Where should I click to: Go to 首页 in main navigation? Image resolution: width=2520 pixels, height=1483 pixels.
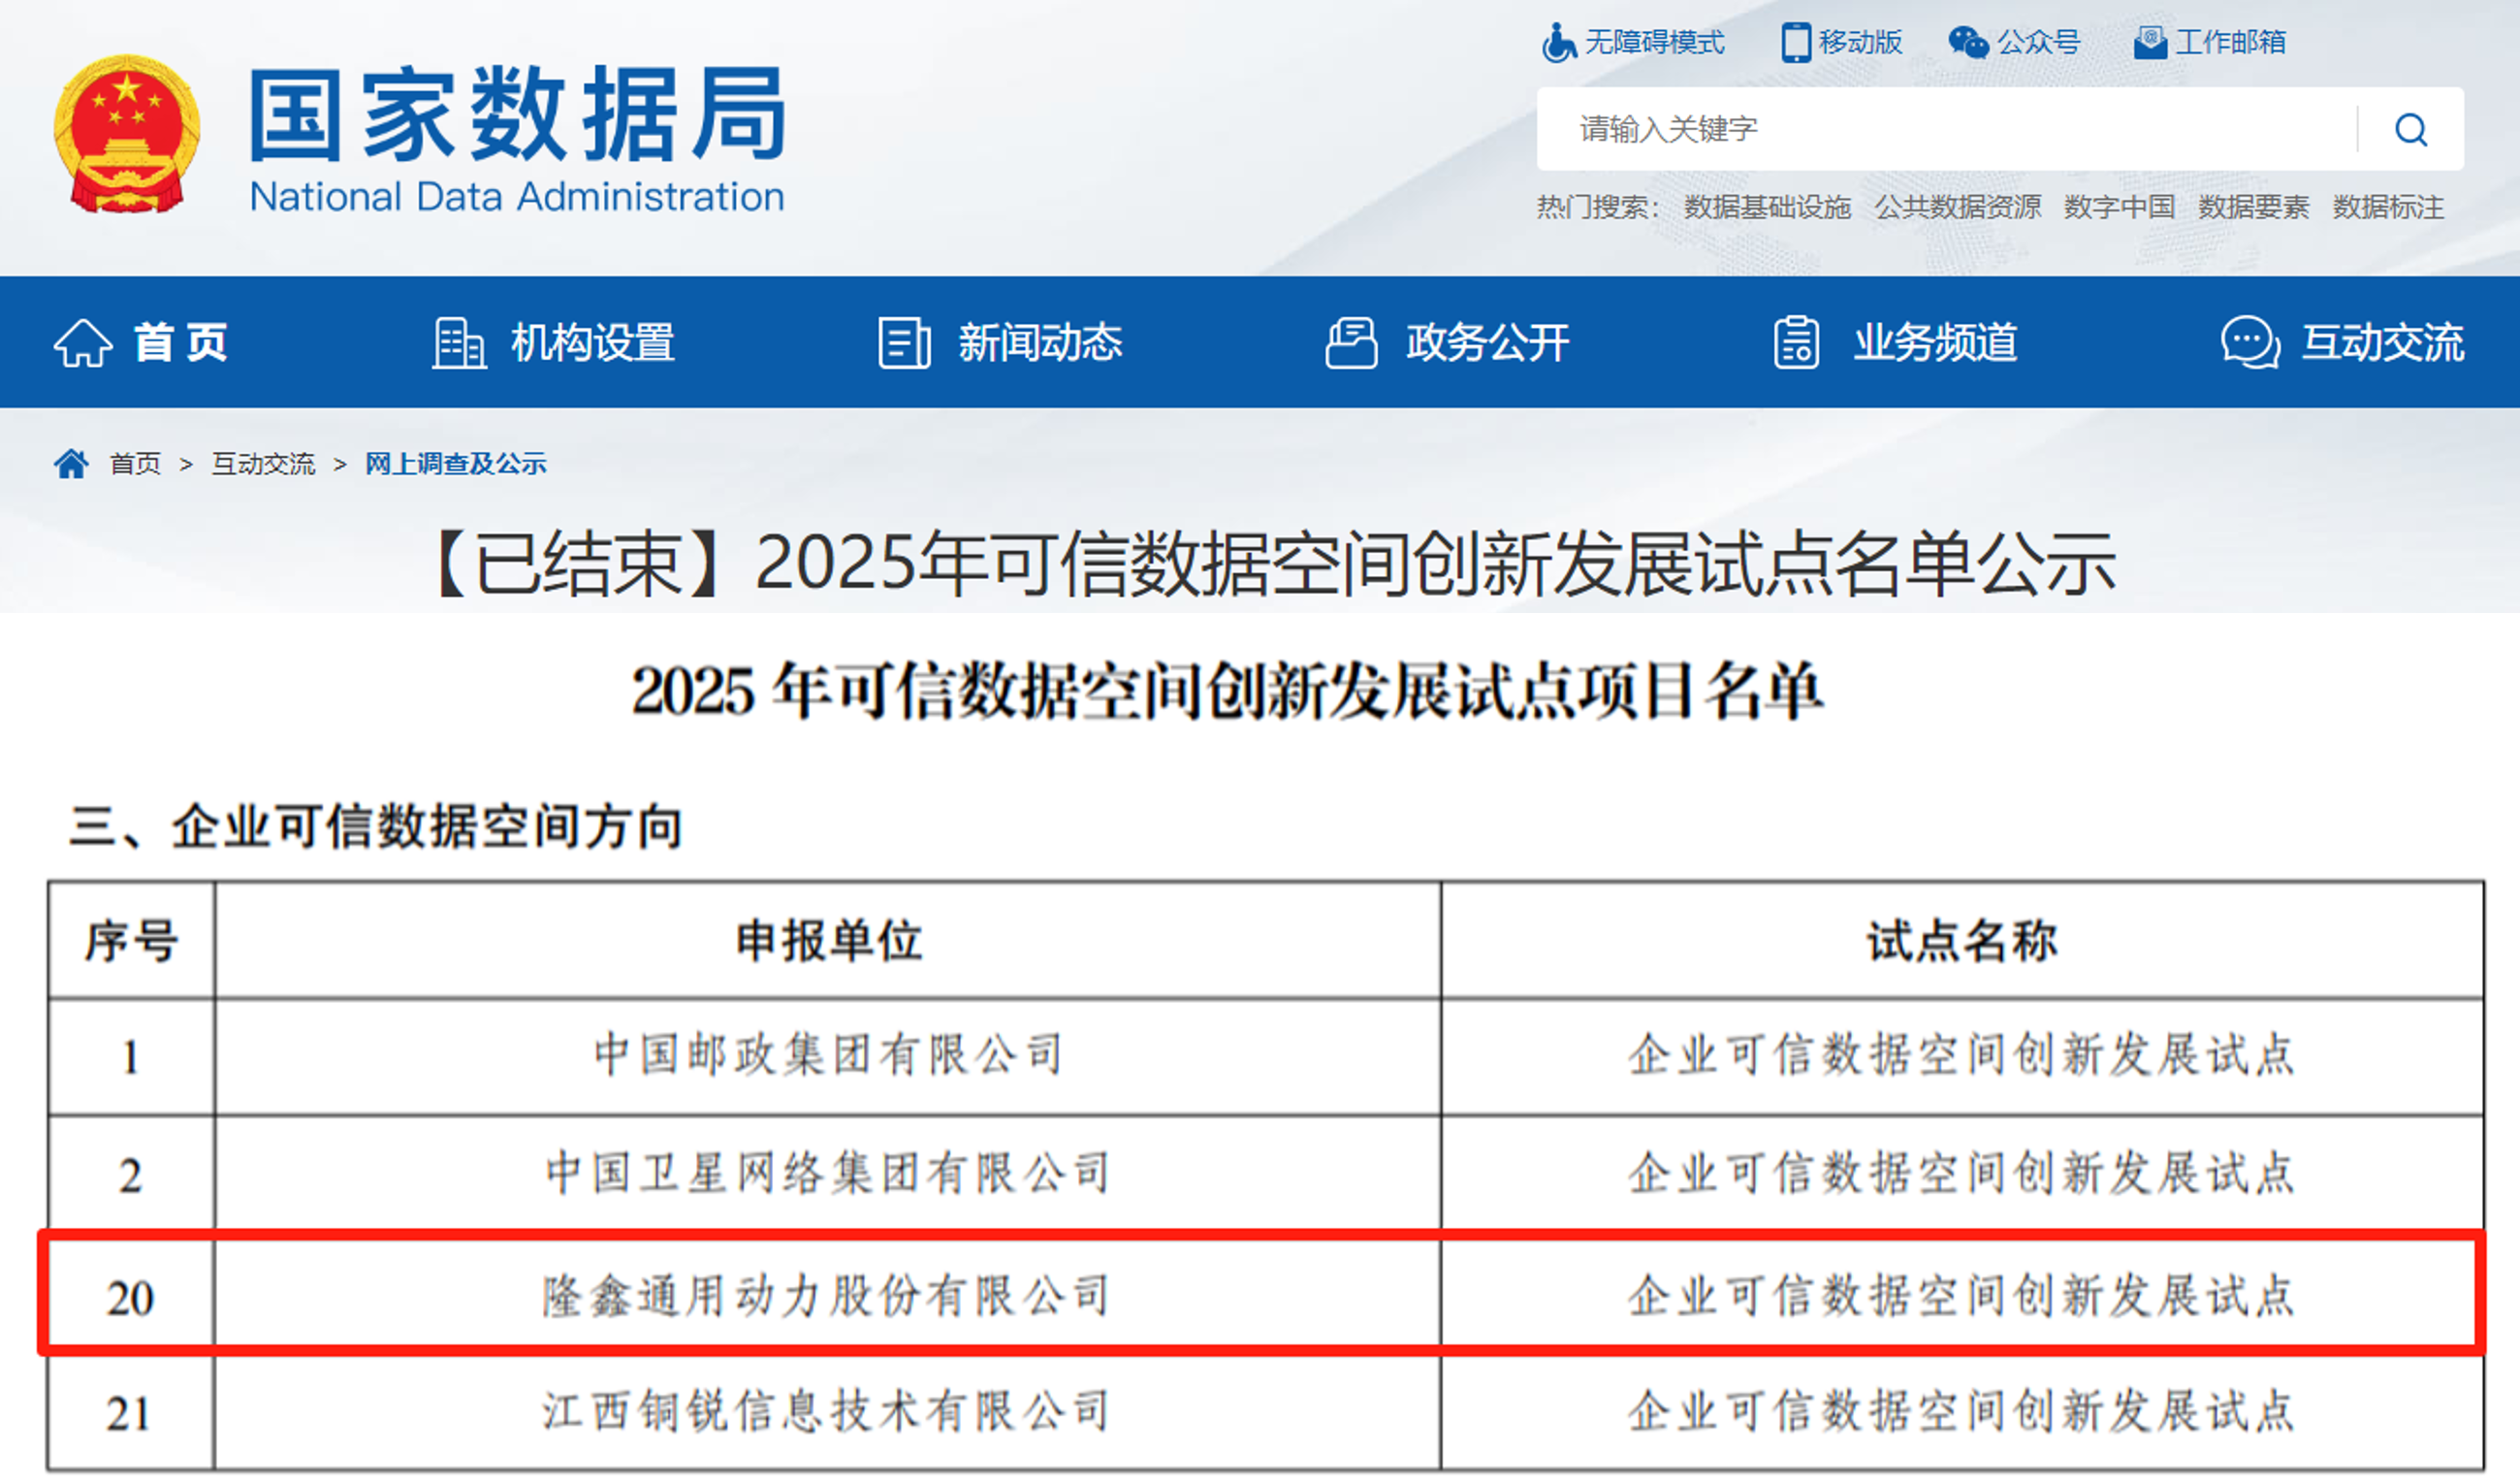181,343
